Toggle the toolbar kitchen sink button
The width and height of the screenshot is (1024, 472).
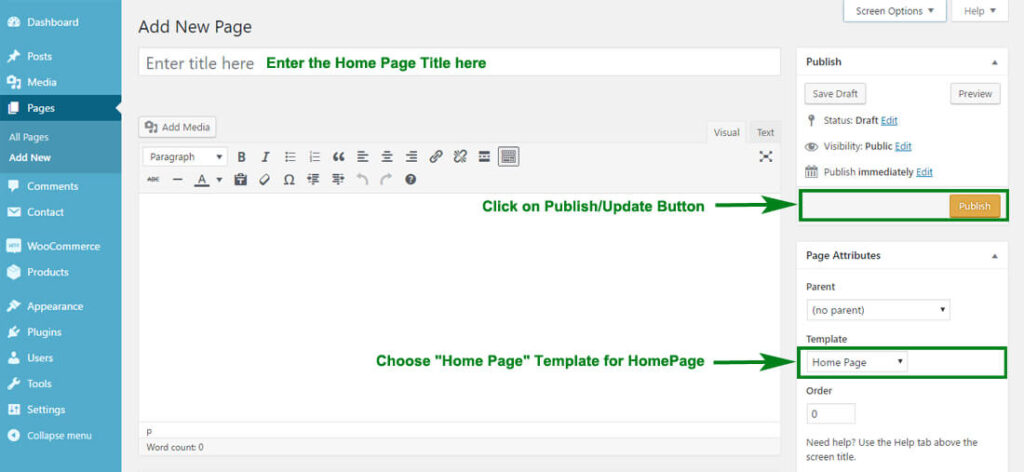point(508,157)
